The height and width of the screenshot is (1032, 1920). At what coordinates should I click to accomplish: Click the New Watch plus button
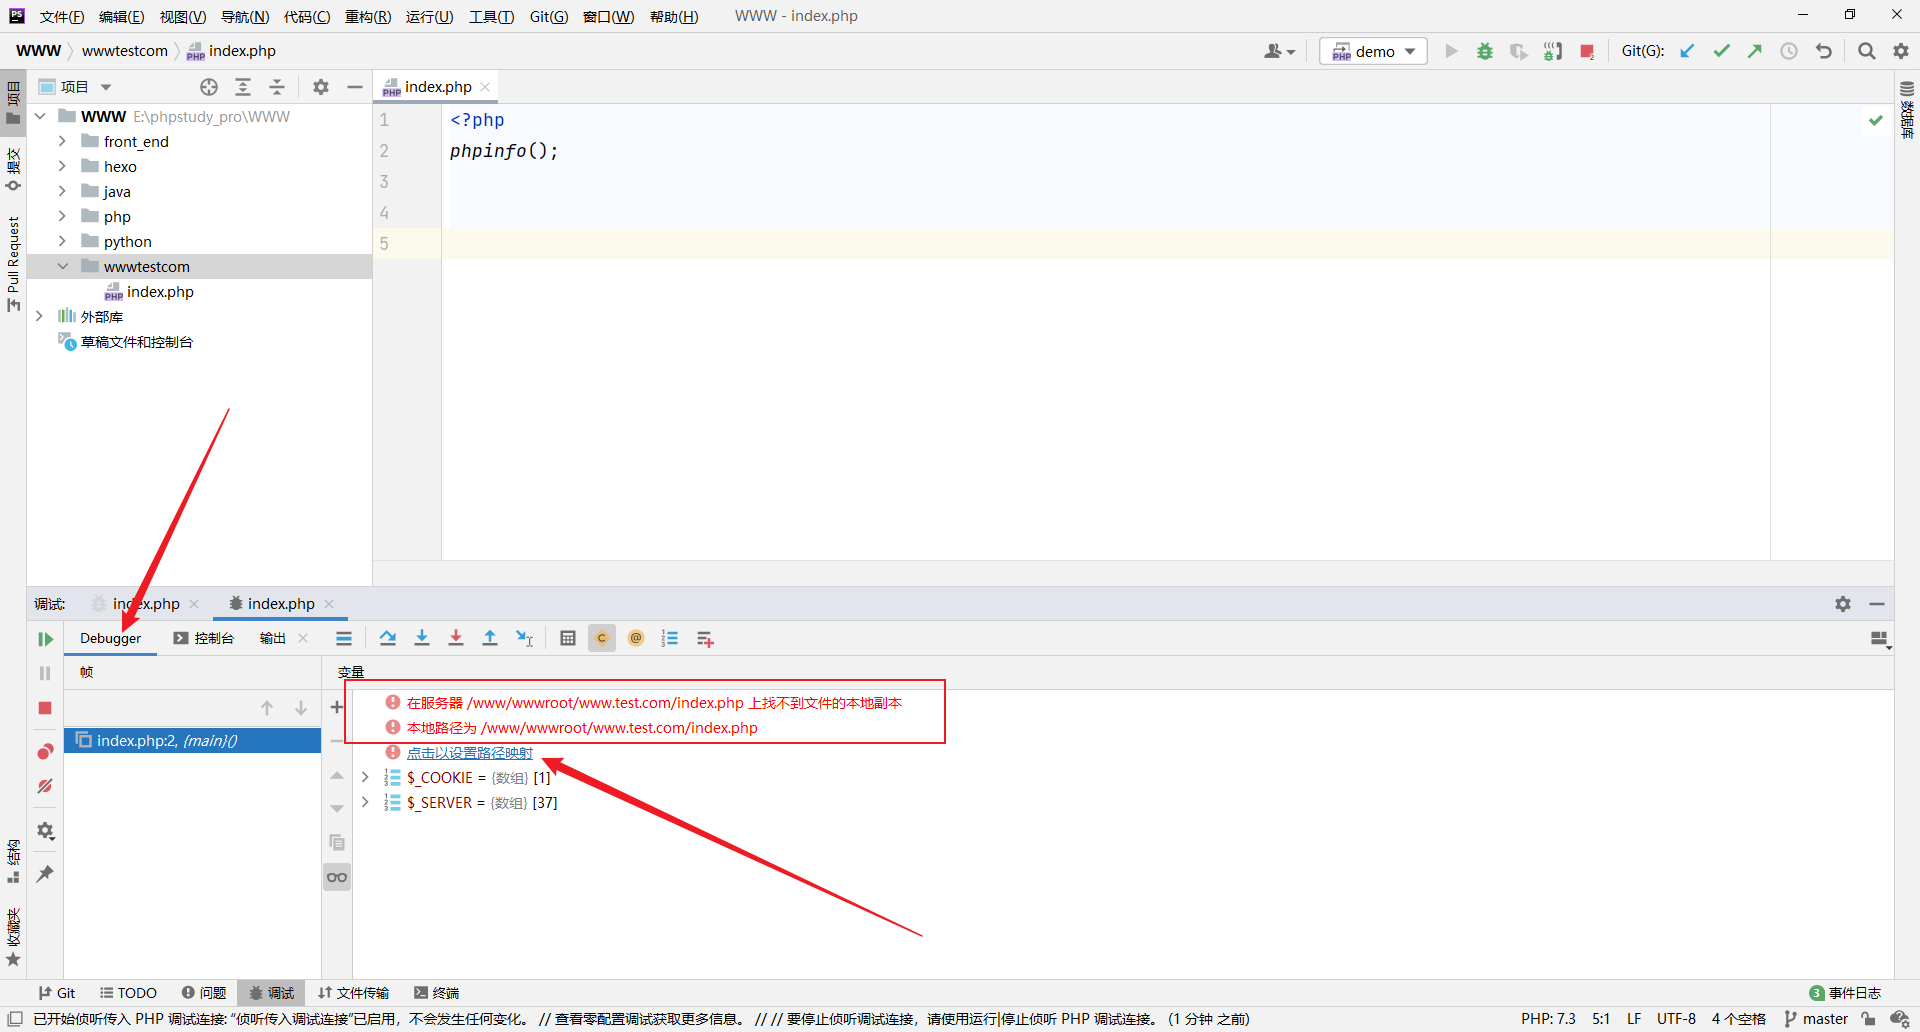point(337,707)
